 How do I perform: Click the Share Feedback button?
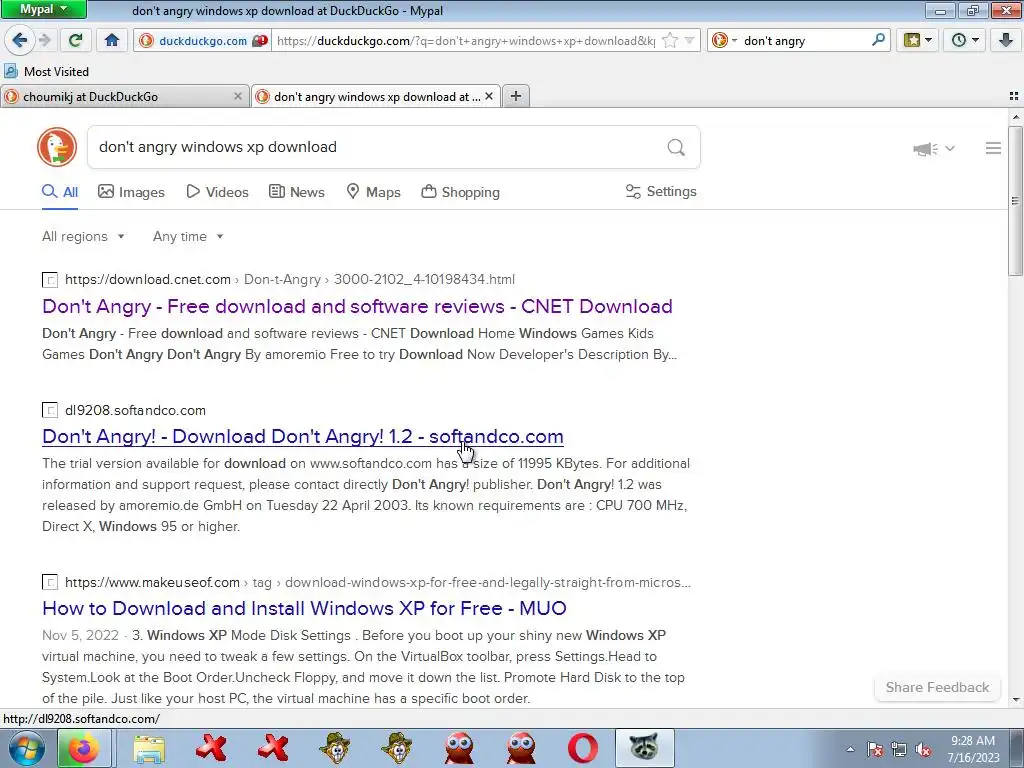click(937, 687)
